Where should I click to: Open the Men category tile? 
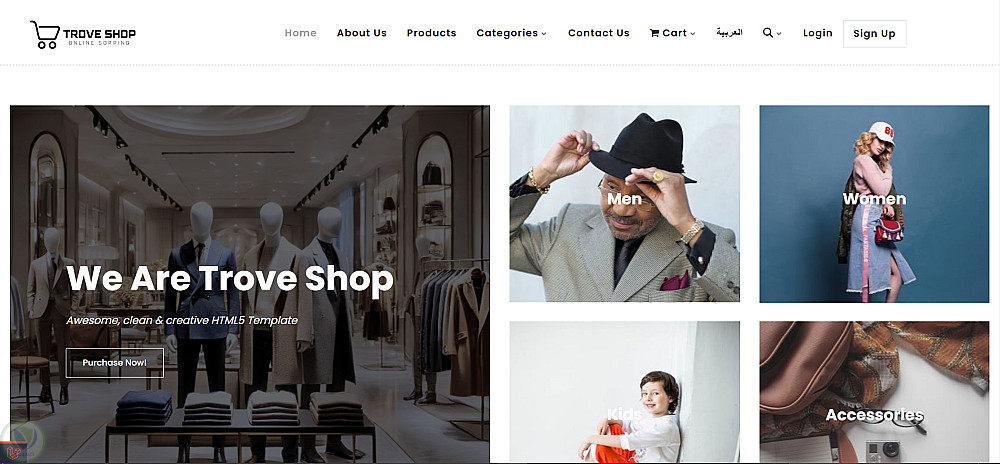click(624, 203)
